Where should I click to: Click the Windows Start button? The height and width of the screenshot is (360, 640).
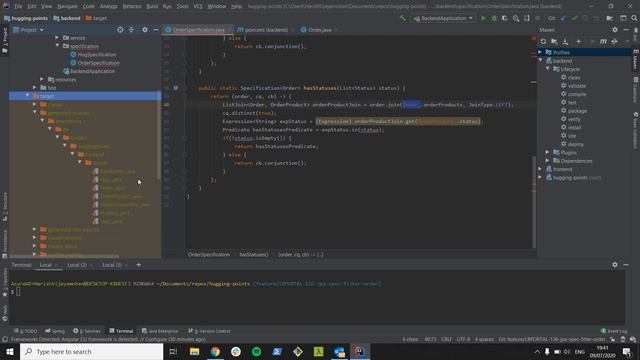[x=10, y=351]
